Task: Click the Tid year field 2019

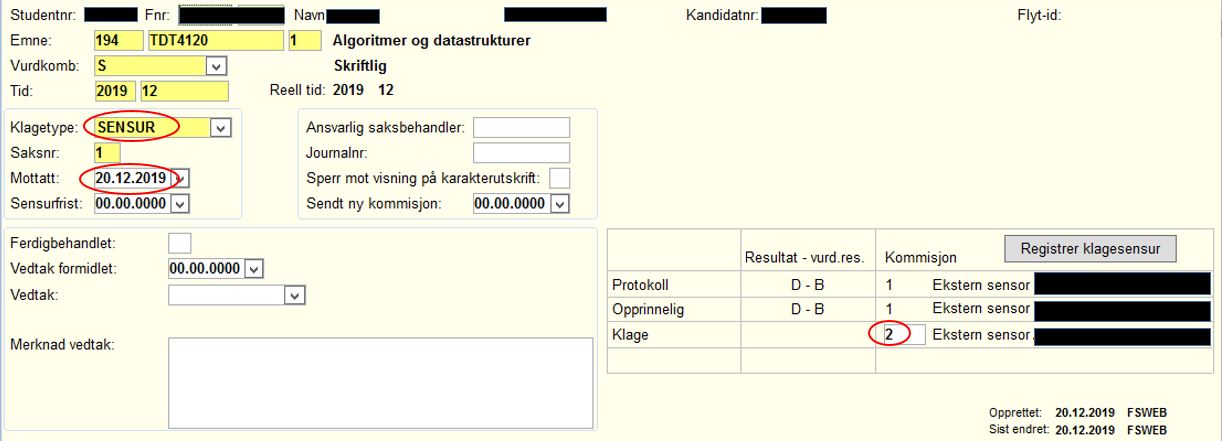Action: (x=114, y=91)
